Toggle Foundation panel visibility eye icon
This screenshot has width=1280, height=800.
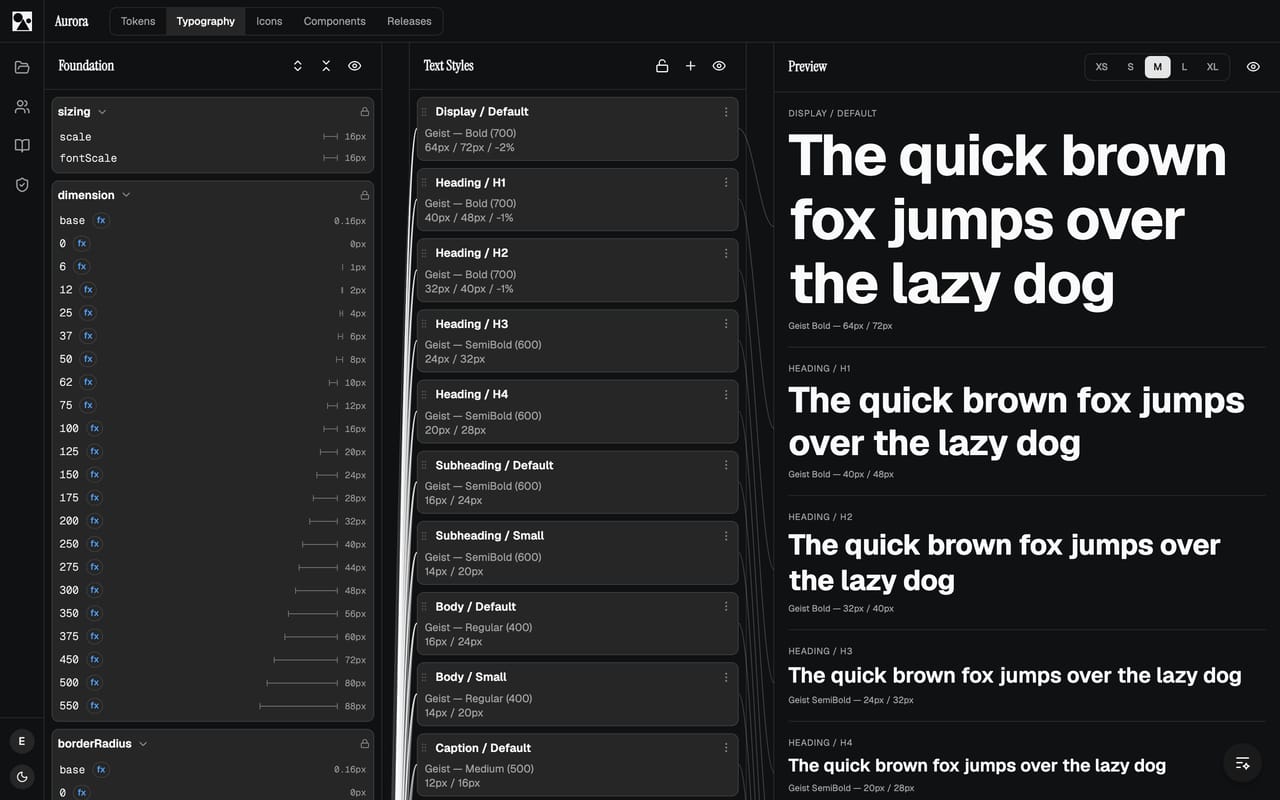354,66
